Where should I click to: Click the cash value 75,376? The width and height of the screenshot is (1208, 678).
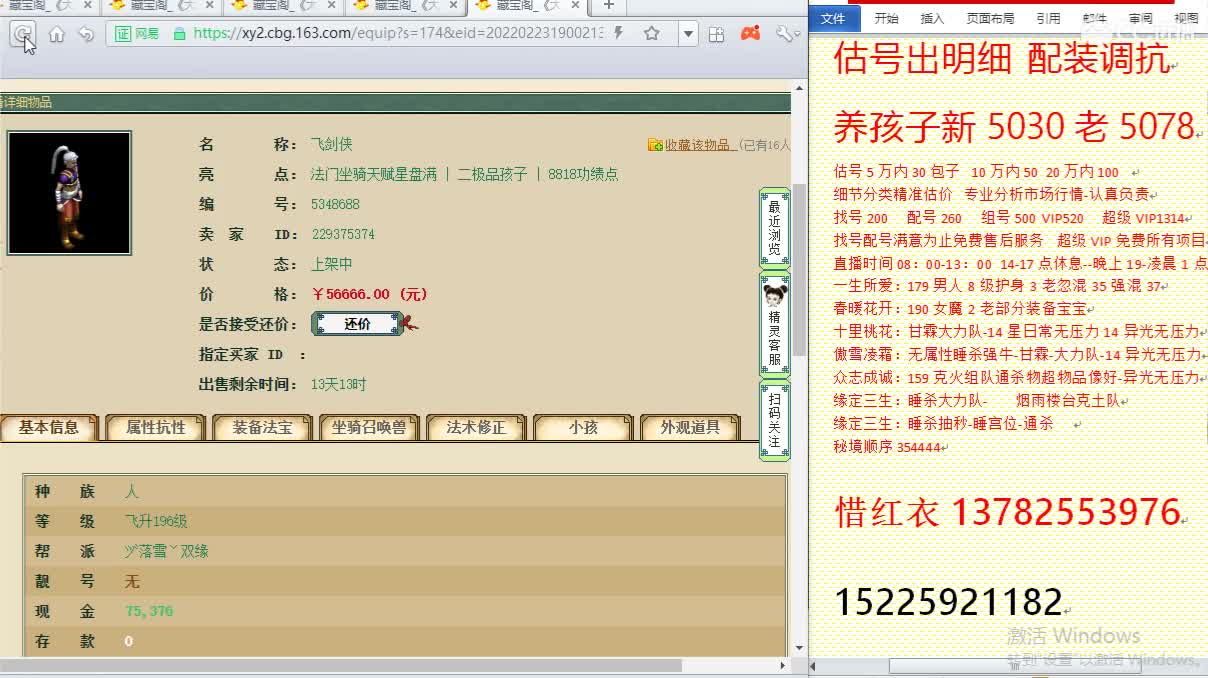click(x=149, y=611)
